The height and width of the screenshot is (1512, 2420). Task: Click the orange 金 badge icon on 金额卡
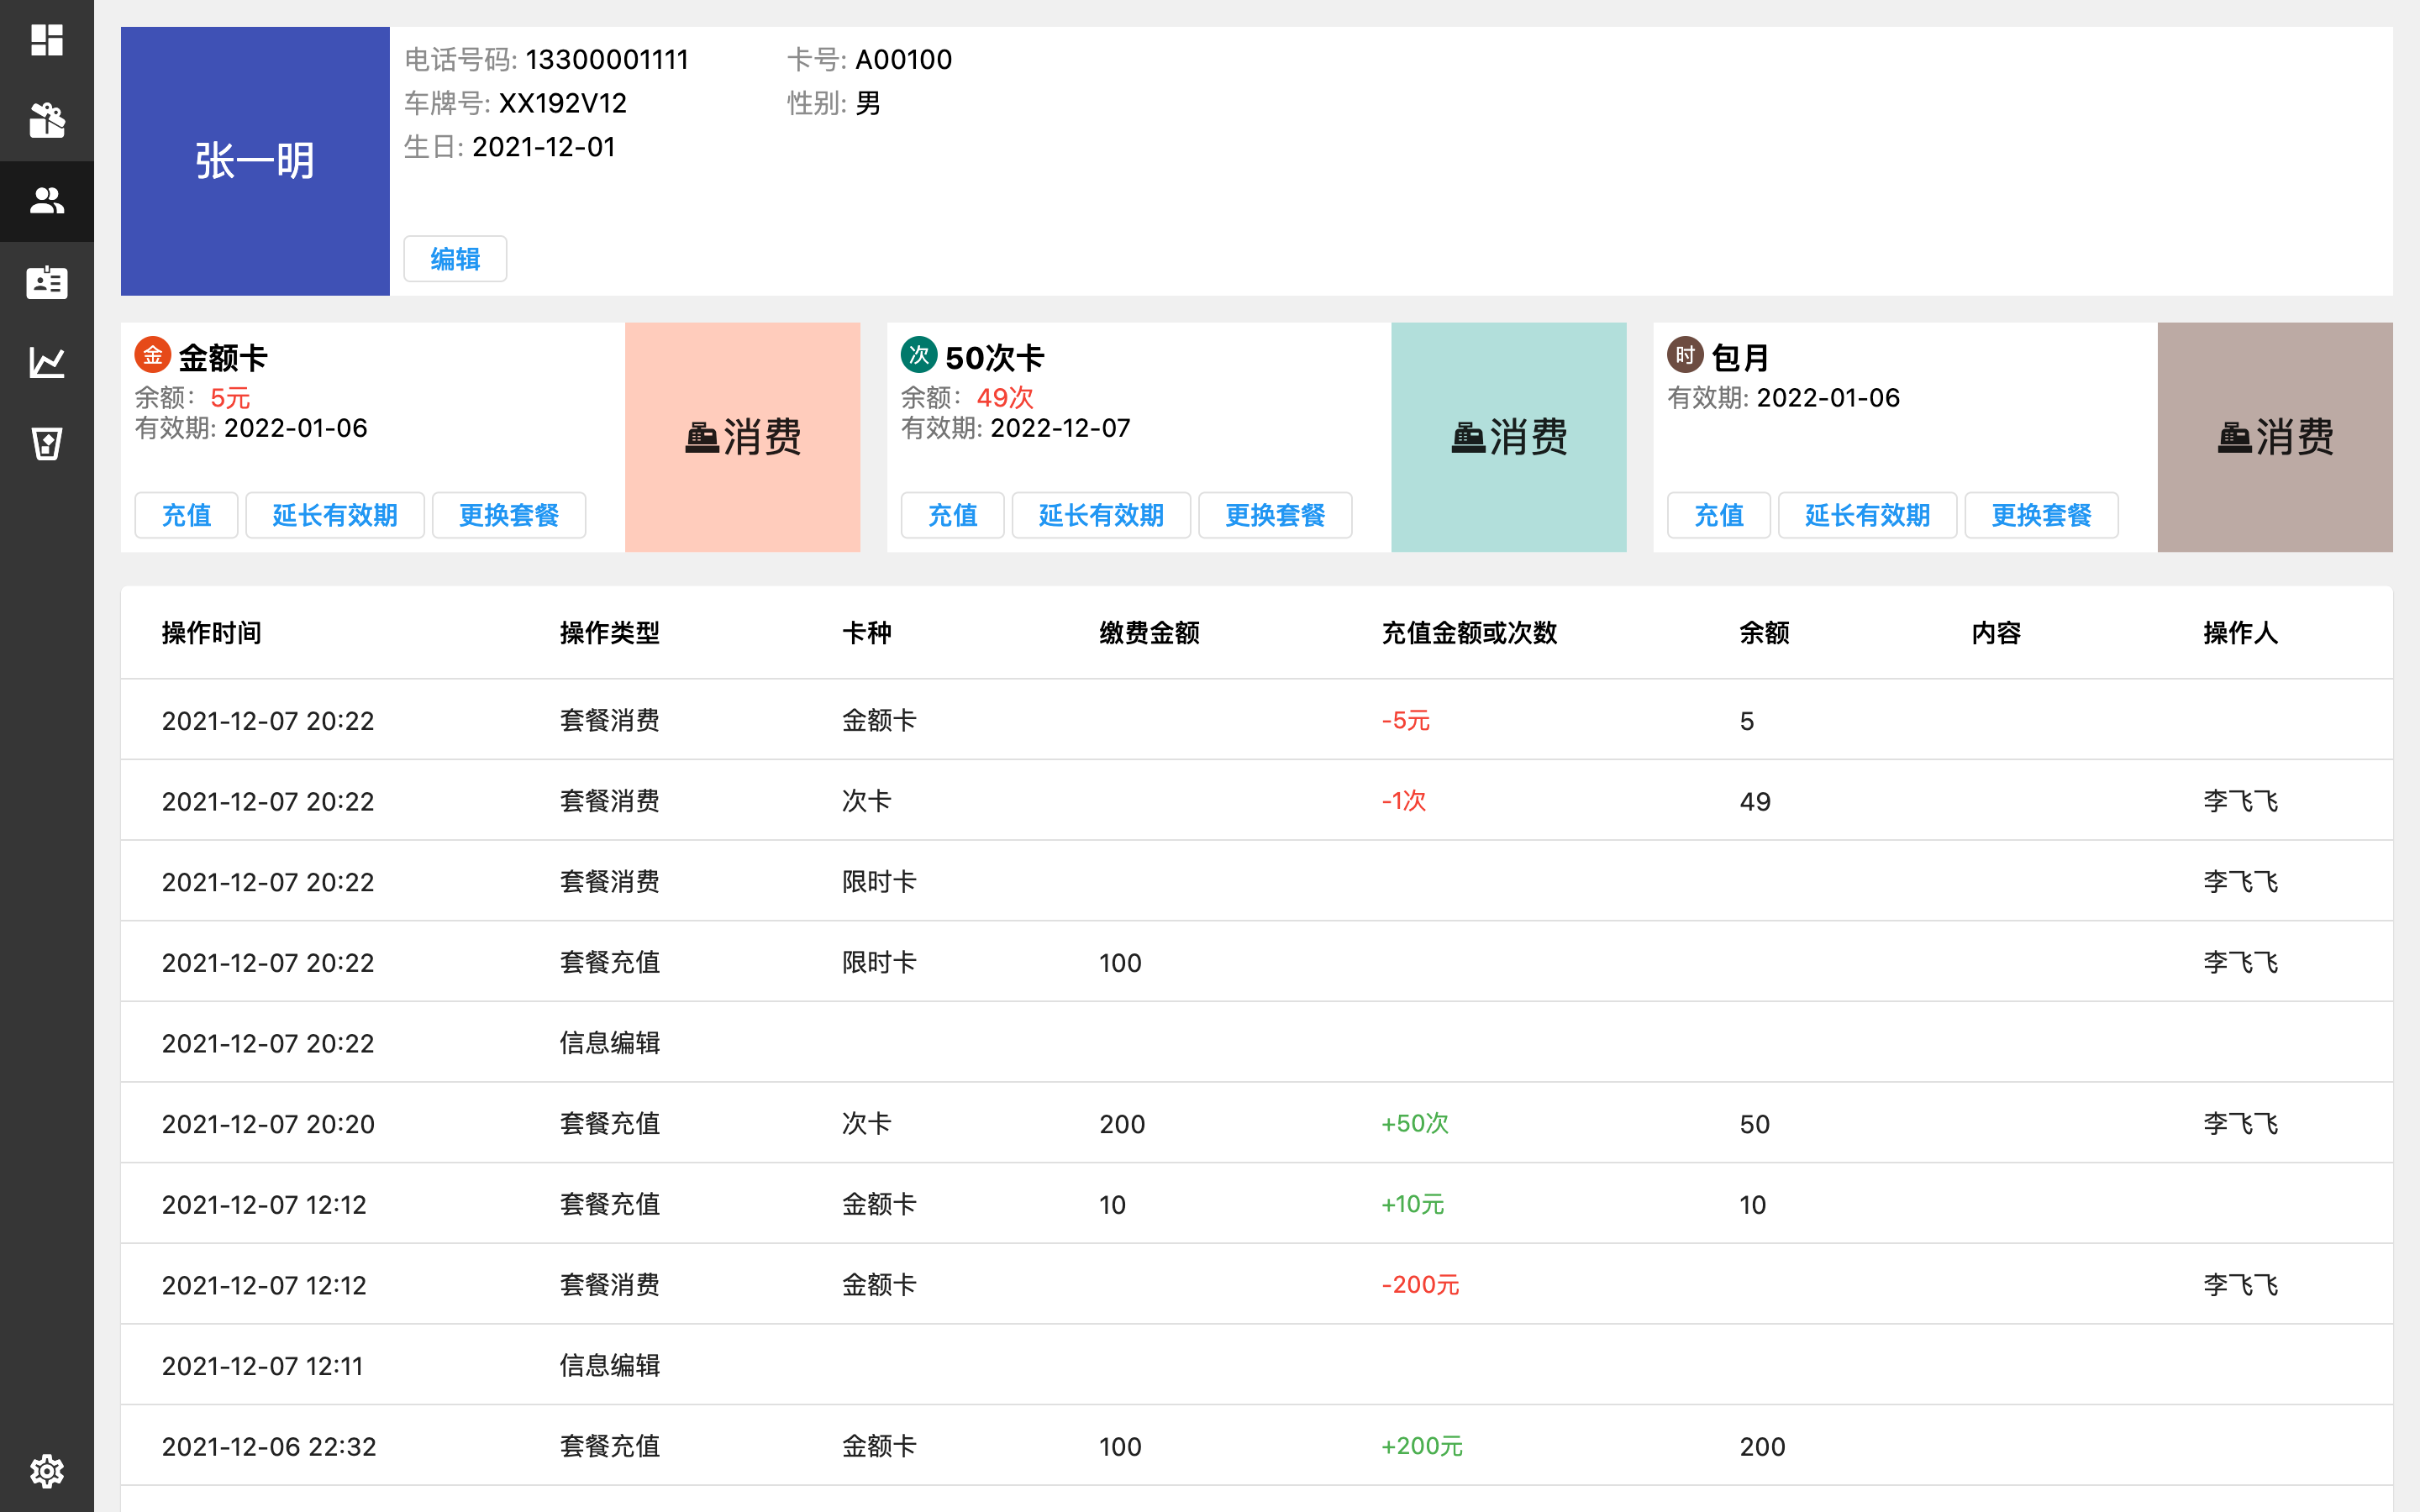(152, 355)
